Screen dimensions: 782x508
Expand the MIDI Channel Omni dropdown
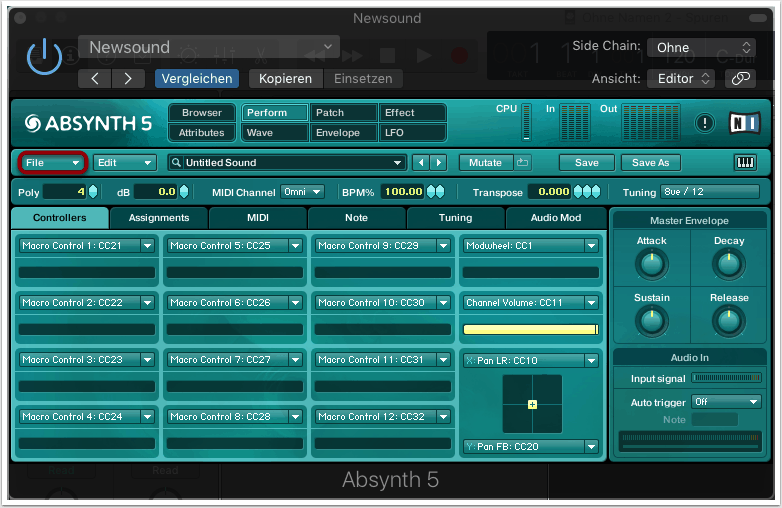point(302,191)
